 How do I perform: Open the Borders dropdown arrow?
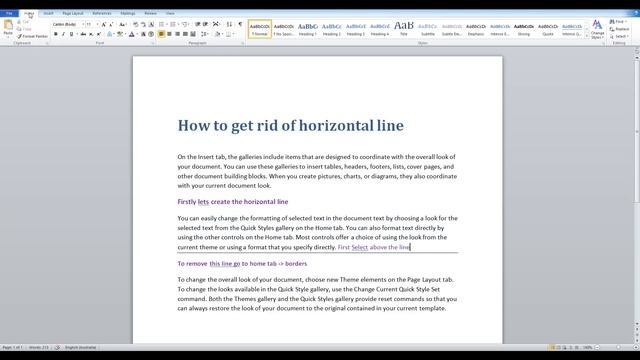[233, 34]
